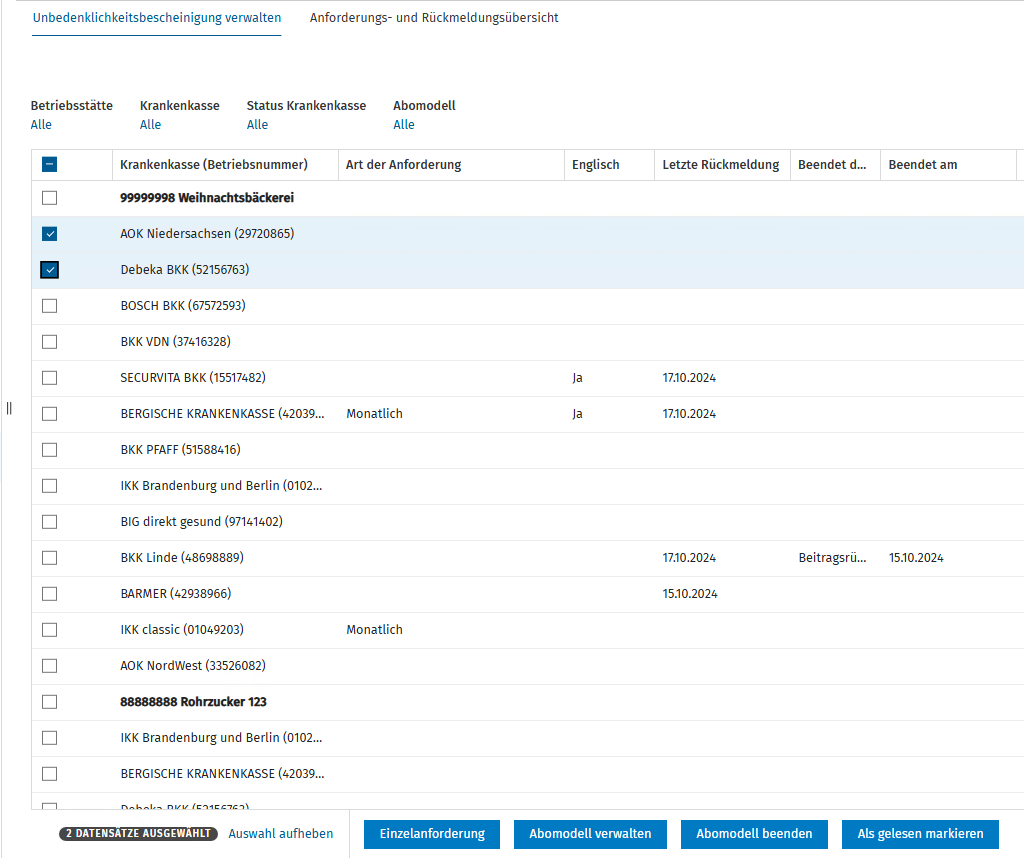Click the Einzelanforderung button
The width and height of the screenshot is (1024, 858).
pos(432,834)
